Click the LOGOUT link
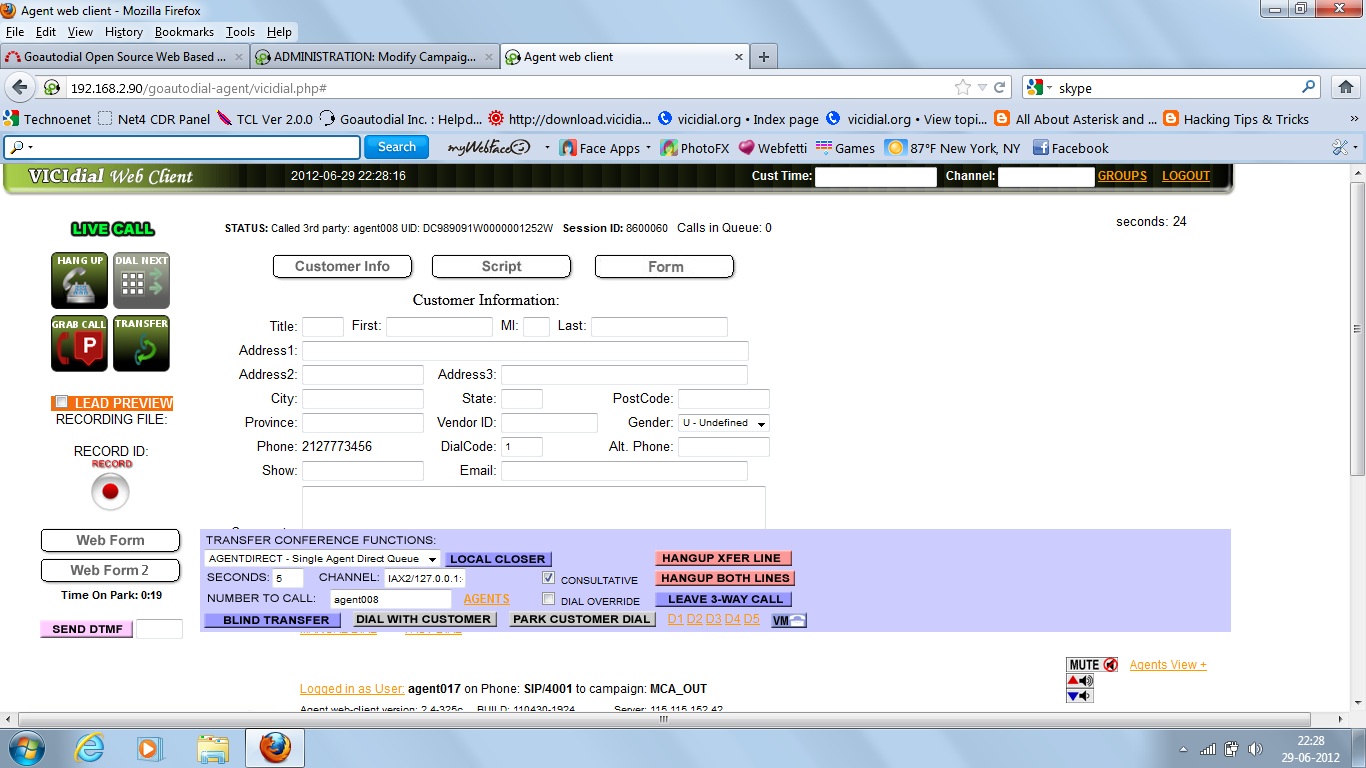 (x=1186, y=176)
